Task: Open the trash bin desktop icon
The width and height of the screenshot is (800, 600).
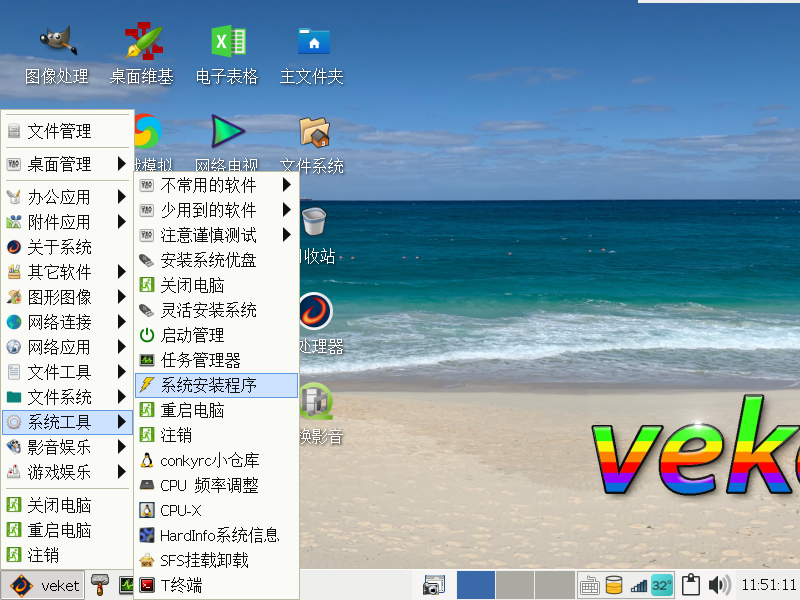Action: (314, 221)
